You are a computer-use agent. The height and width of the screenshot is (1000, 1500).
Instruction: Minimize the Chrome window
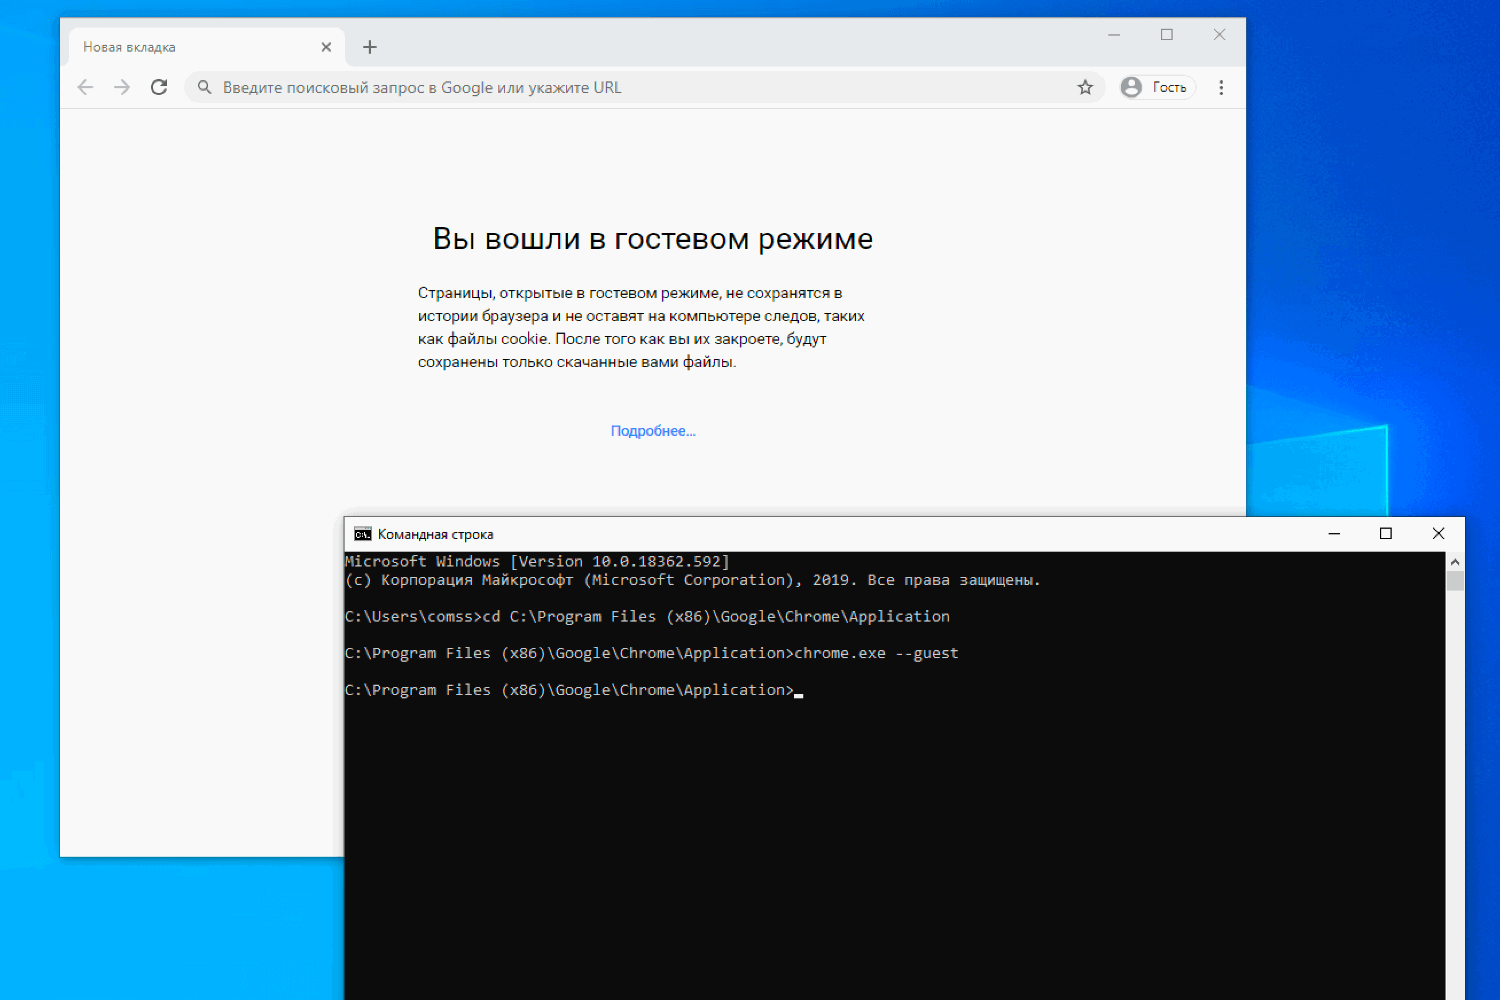coord(1114,34)
